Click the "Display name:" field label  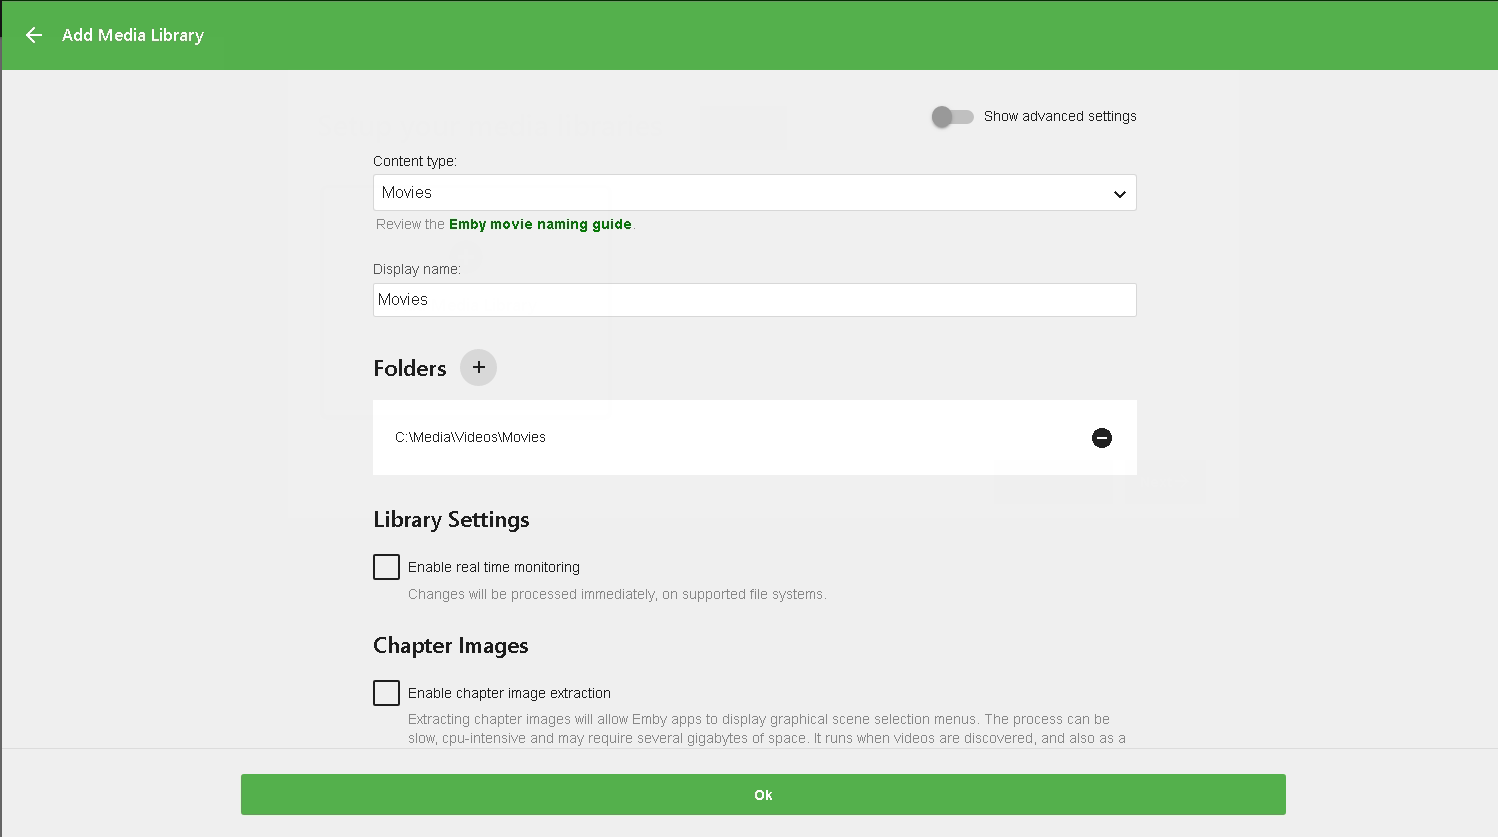pos(416,269)
